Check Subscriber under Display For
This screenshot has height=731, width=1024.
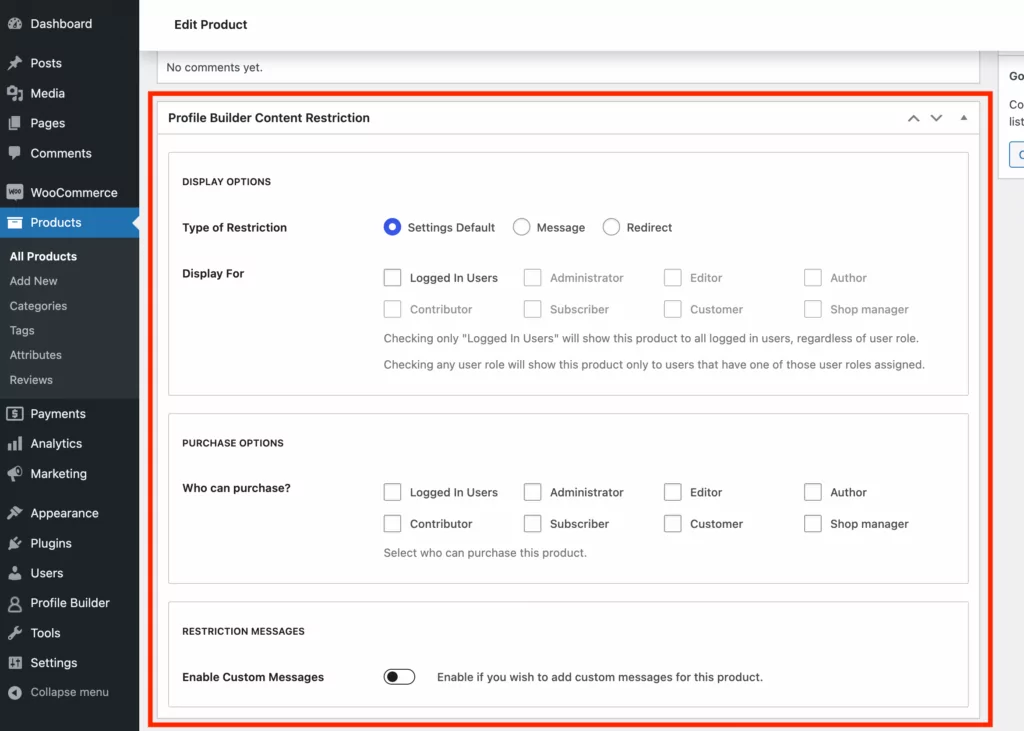tap(532, 309)
